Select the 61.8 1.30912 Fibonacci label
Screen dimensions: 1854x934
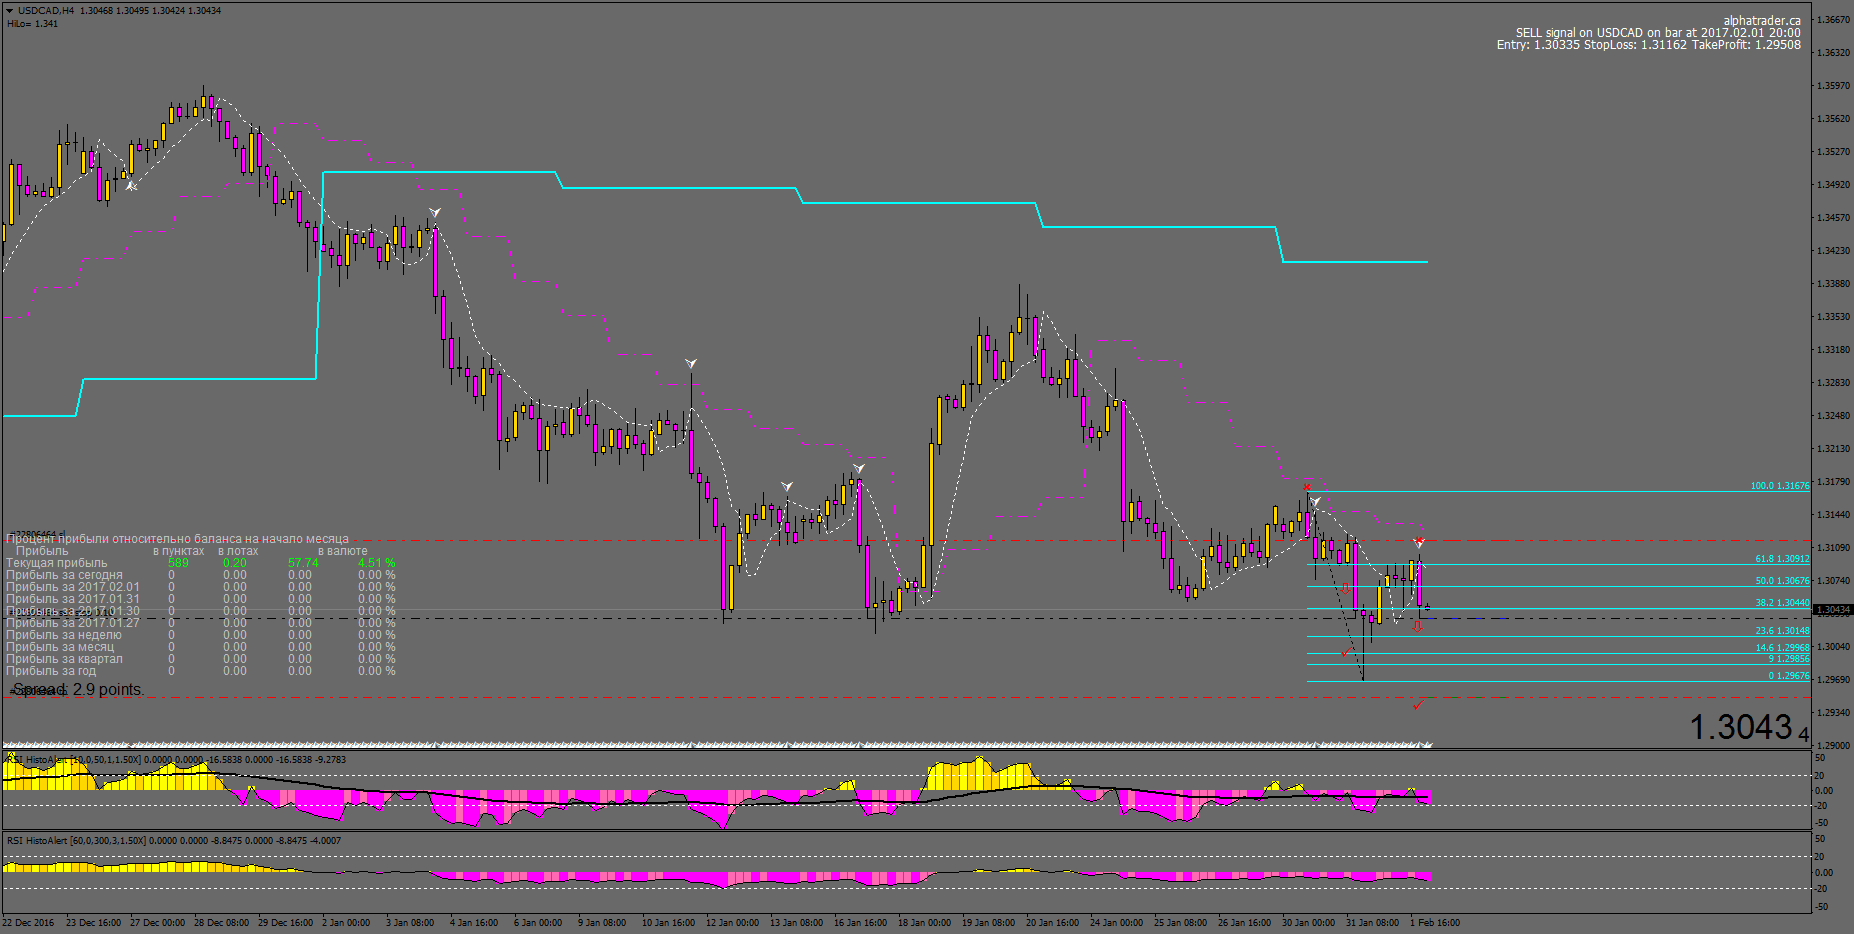coord(1782,559)
